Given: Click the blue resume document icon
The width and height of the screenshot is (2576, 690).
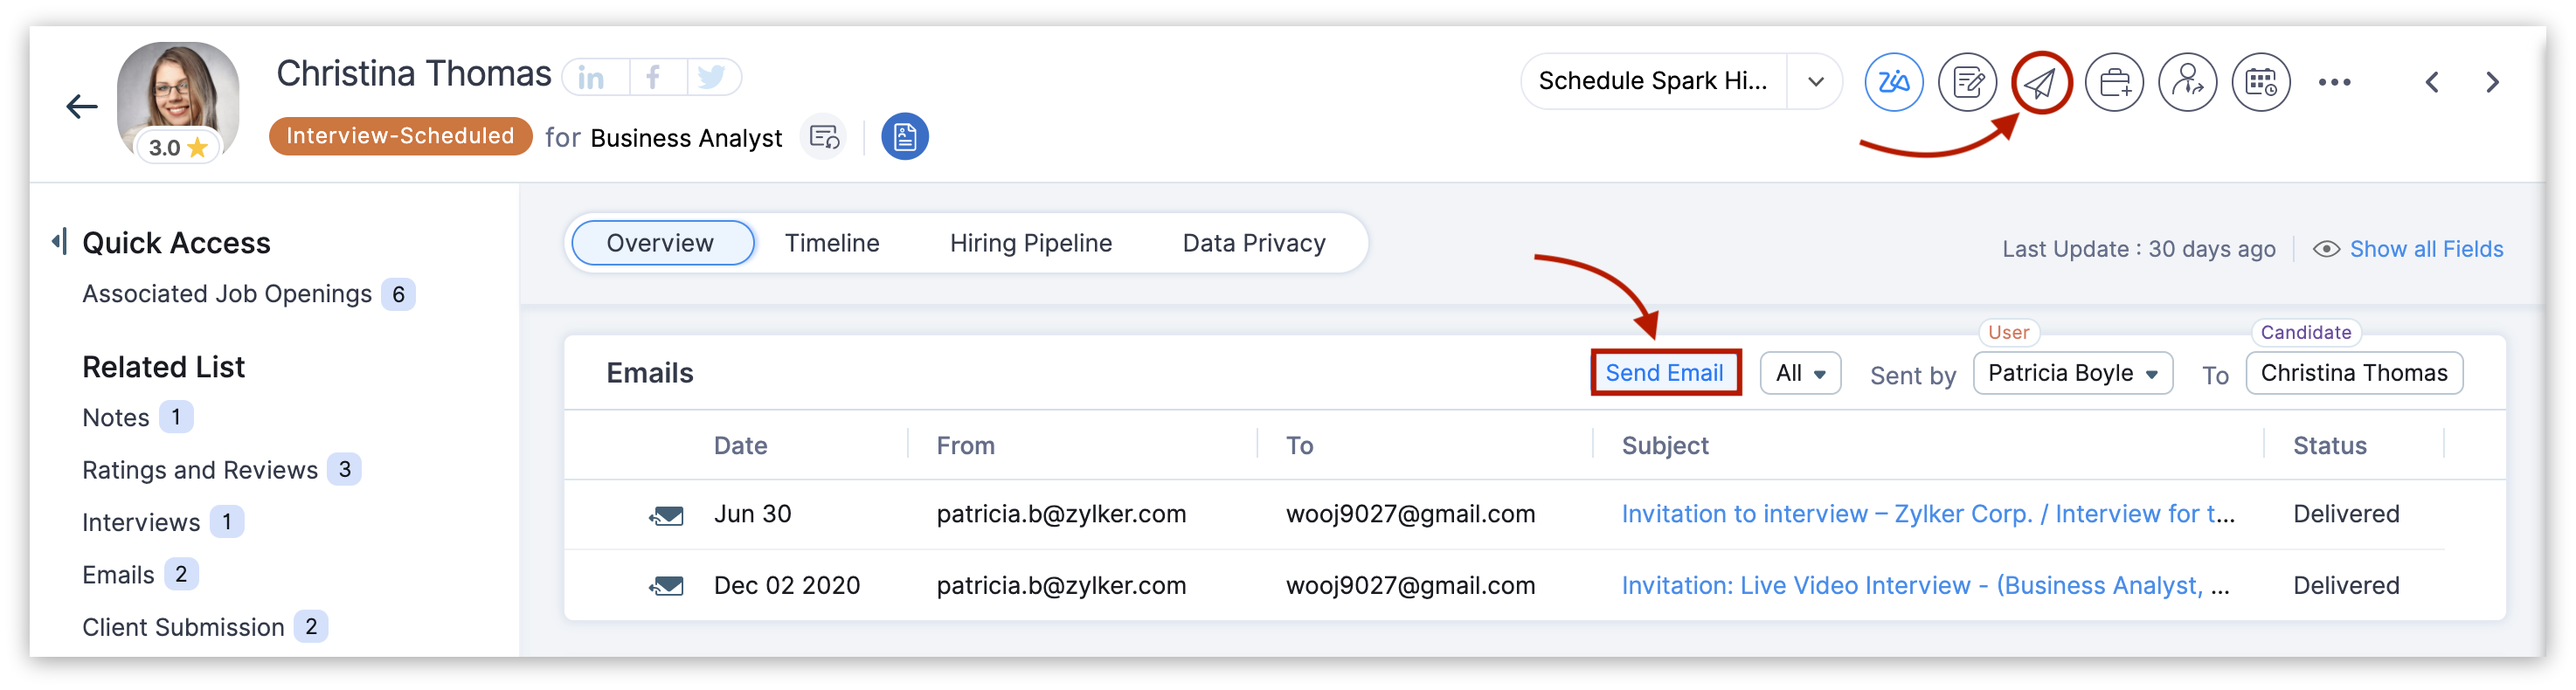Looking at the screenshot, I should tap(904, 136).
